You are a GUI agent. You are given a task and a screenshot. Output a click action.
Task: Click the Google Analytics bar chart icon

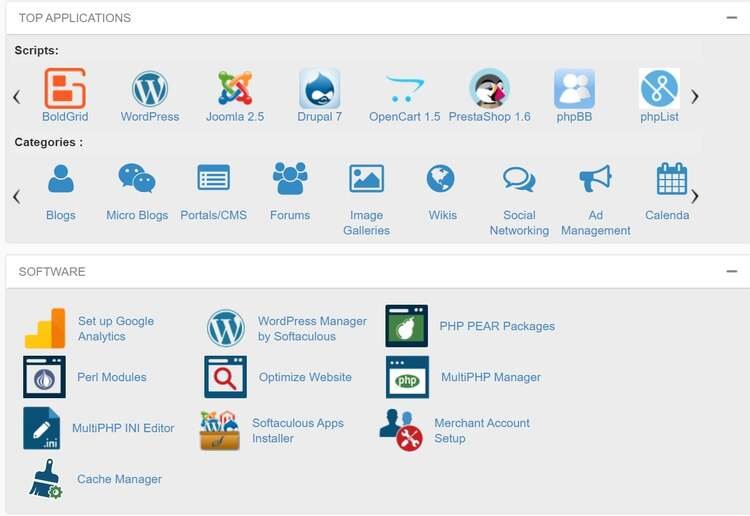[44, 328]
